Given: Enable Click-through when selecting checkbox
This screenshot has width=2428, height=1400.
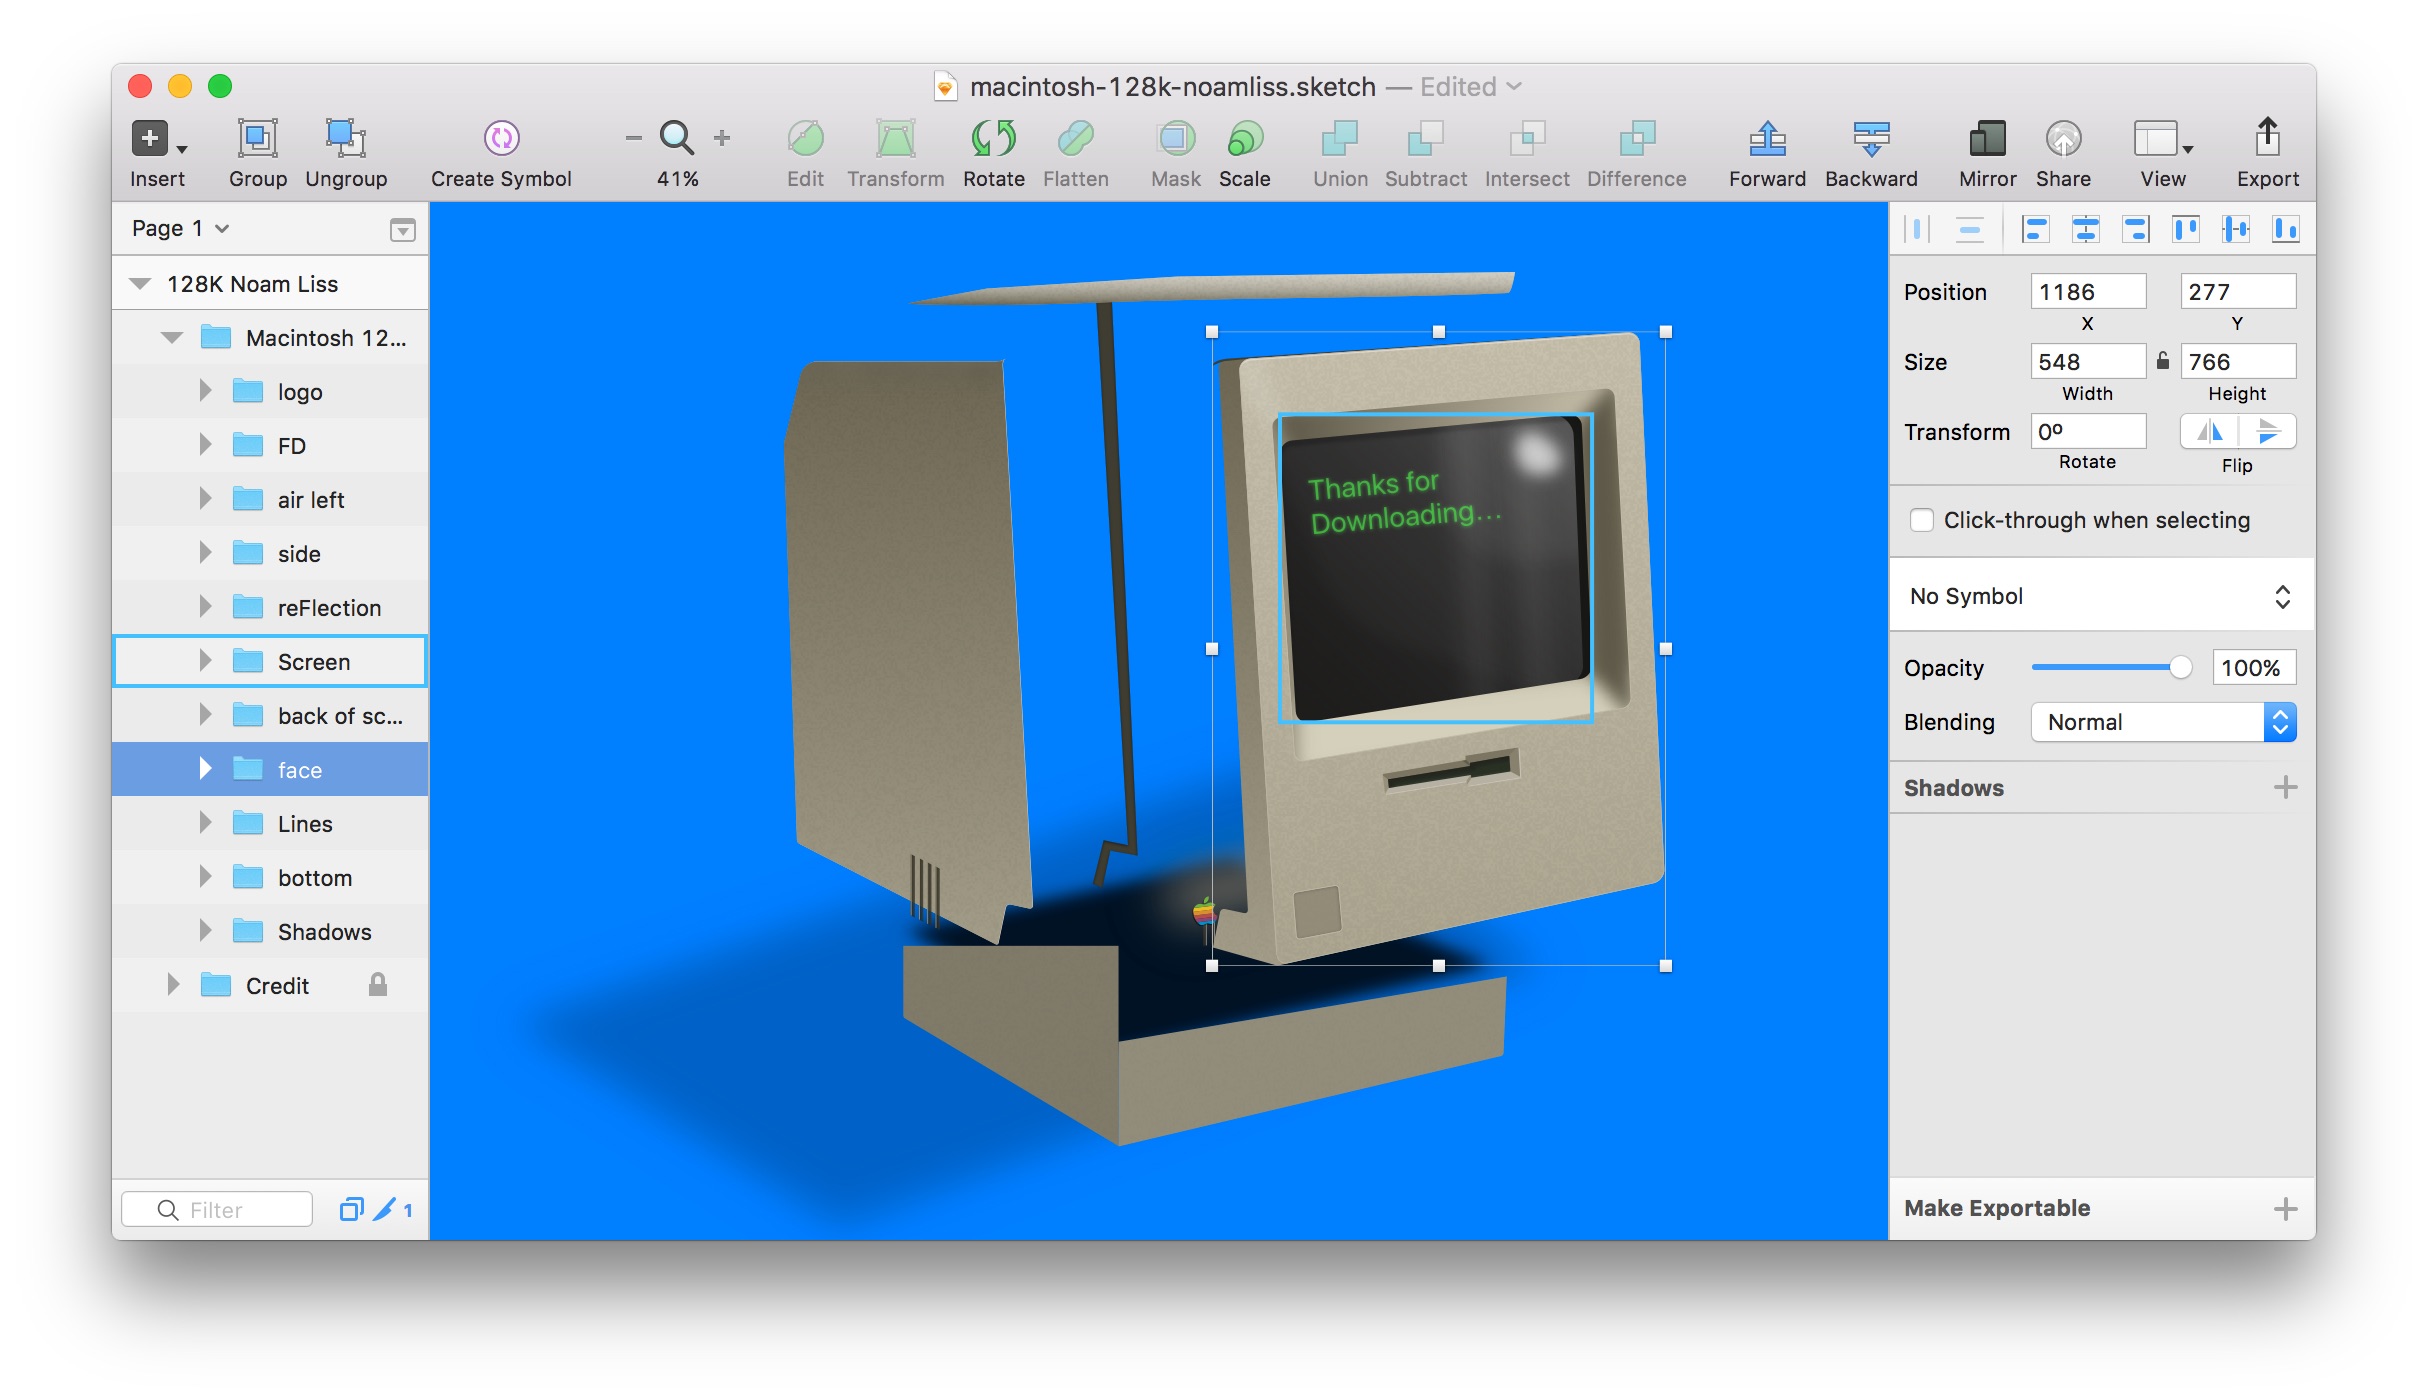Looking at the screenshot, I should point(1921,520).
